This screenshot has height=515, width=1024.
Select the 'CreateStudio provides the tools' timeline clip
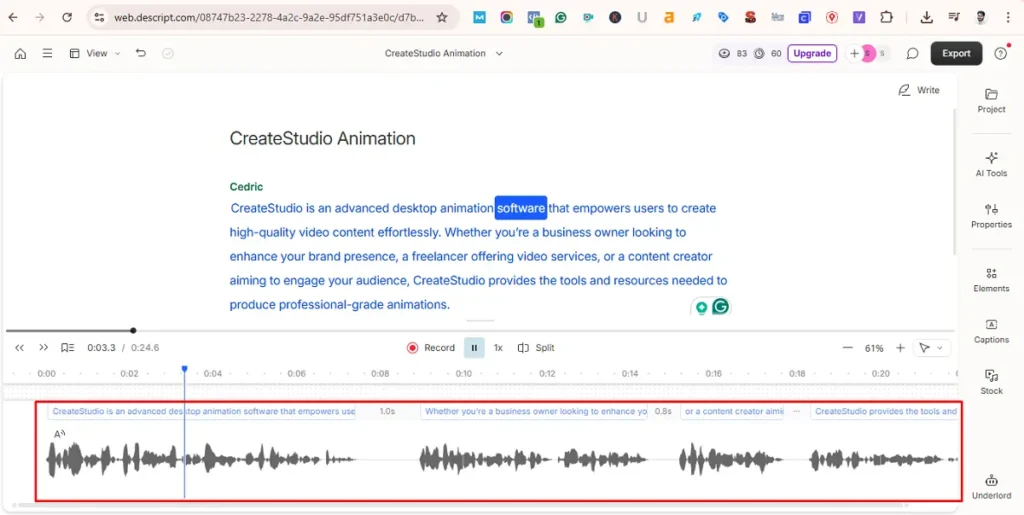[x=884, y=411]
